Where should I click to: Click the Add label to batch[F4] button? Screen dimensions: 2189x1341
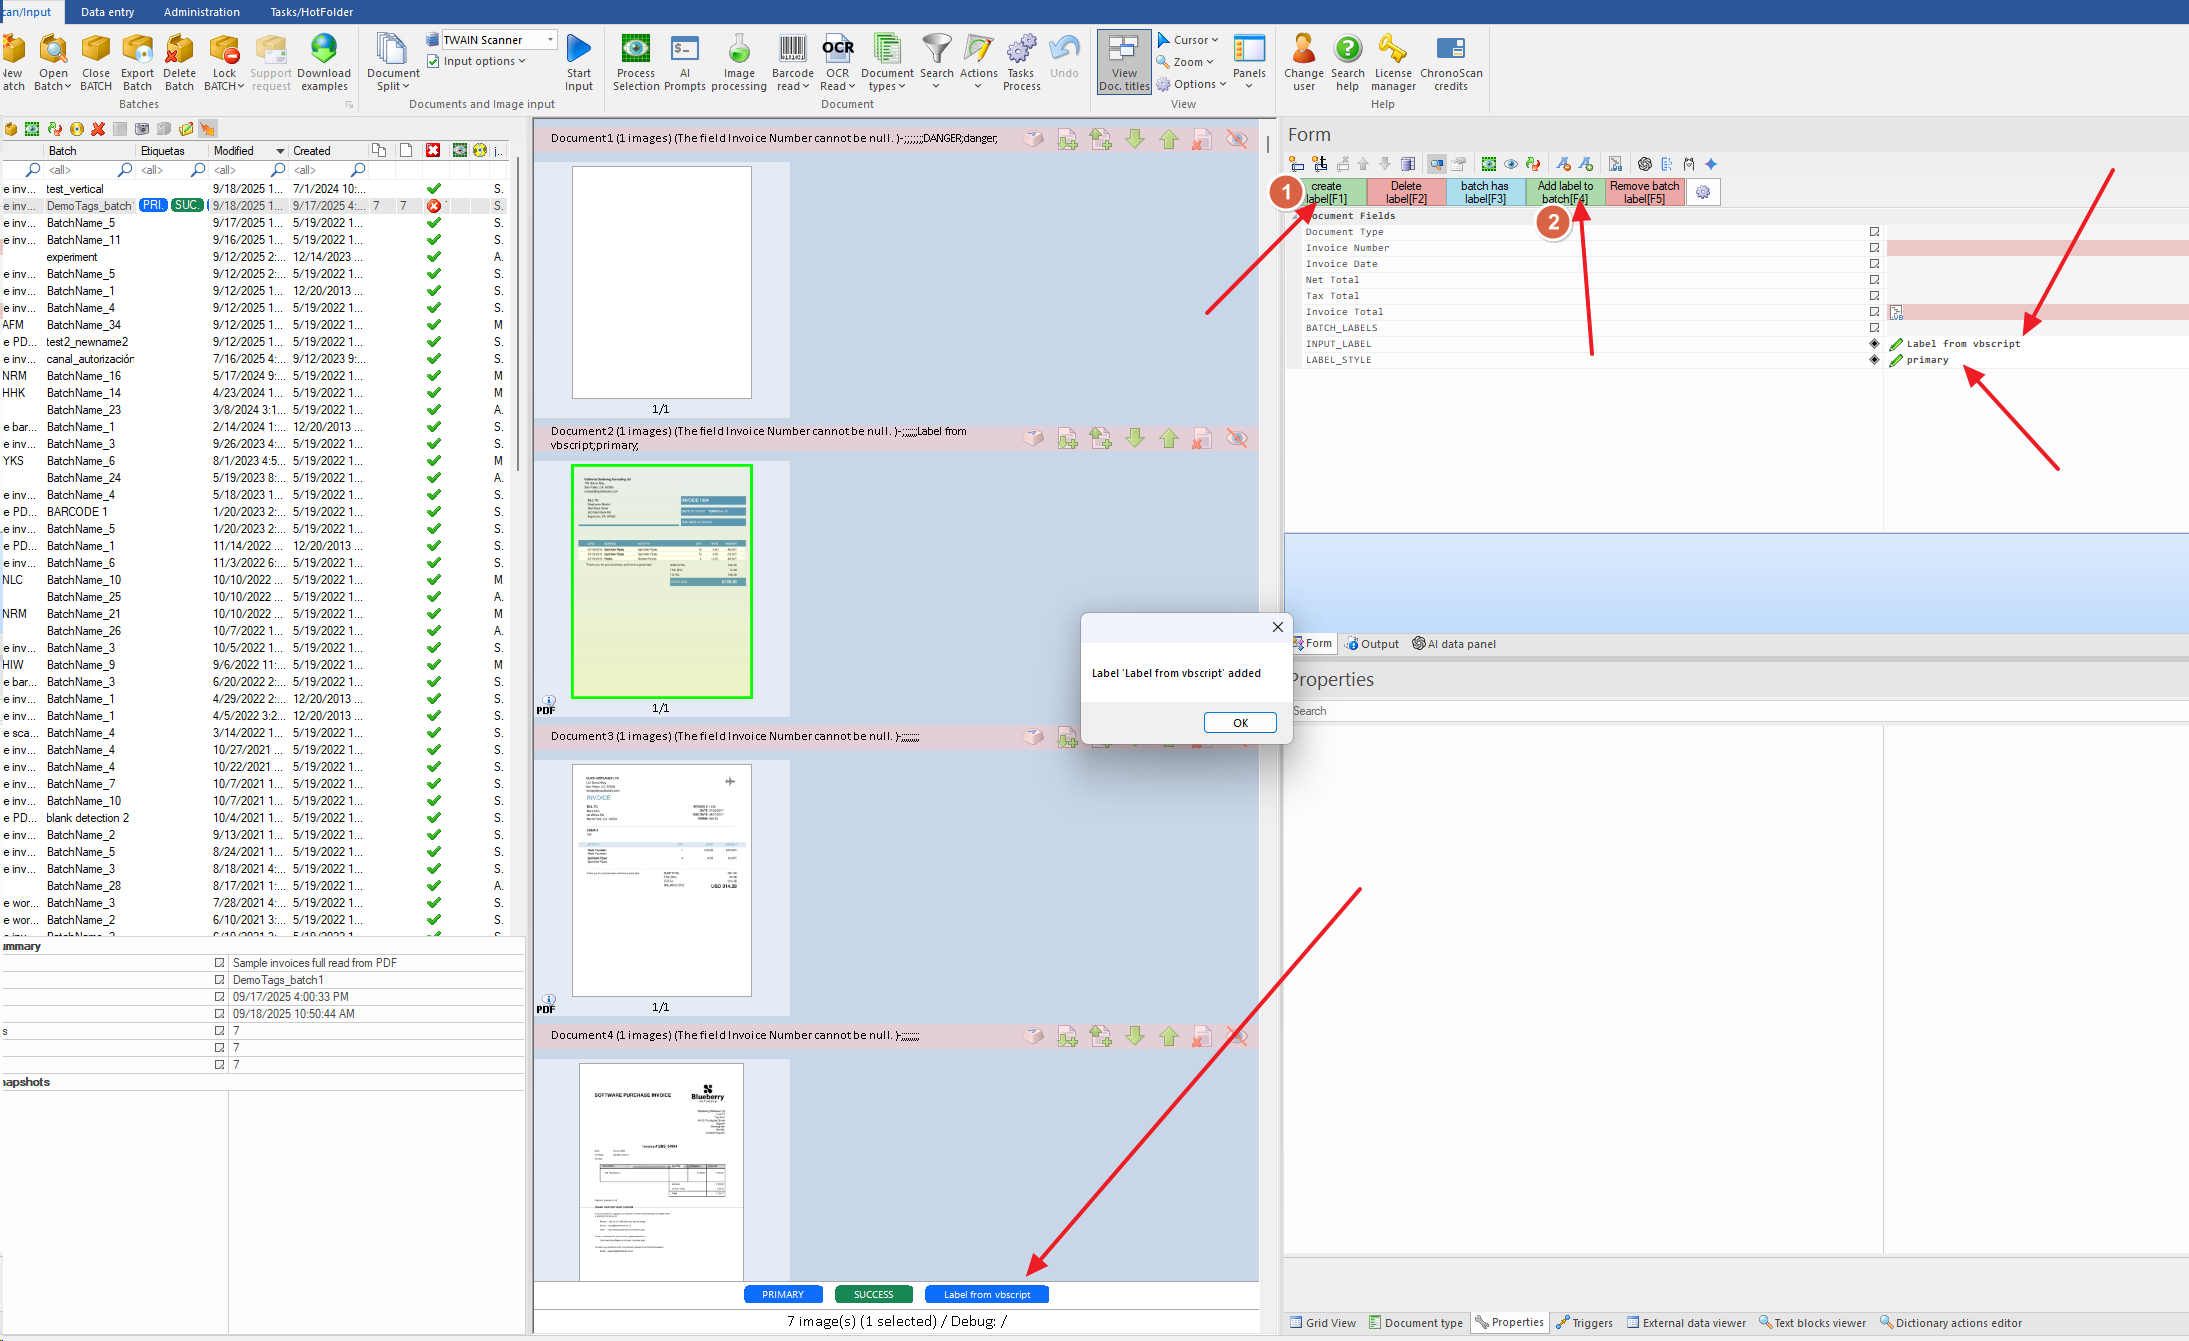[x=1565, y=192]
